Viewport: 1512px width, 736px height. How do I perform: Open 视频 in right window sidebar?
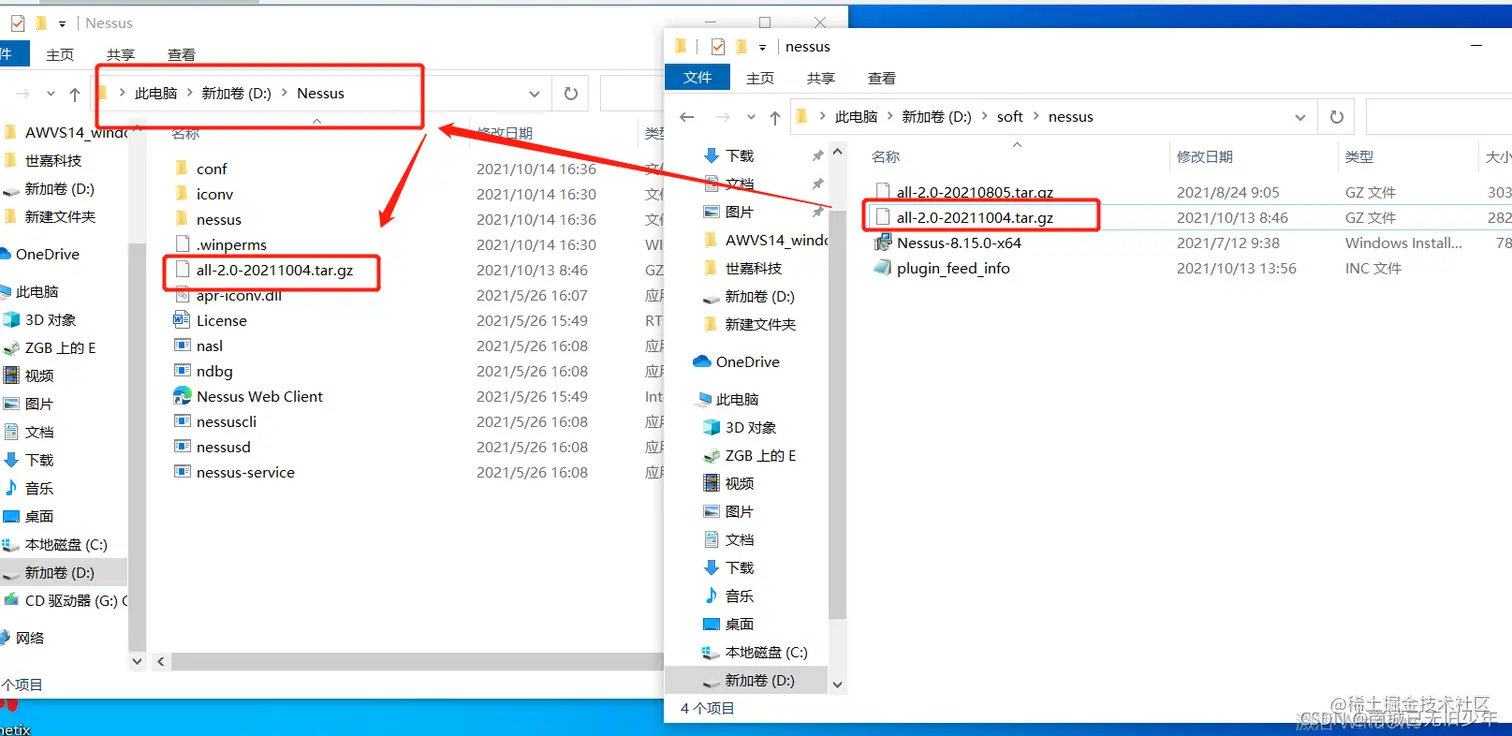click(739, 483)
